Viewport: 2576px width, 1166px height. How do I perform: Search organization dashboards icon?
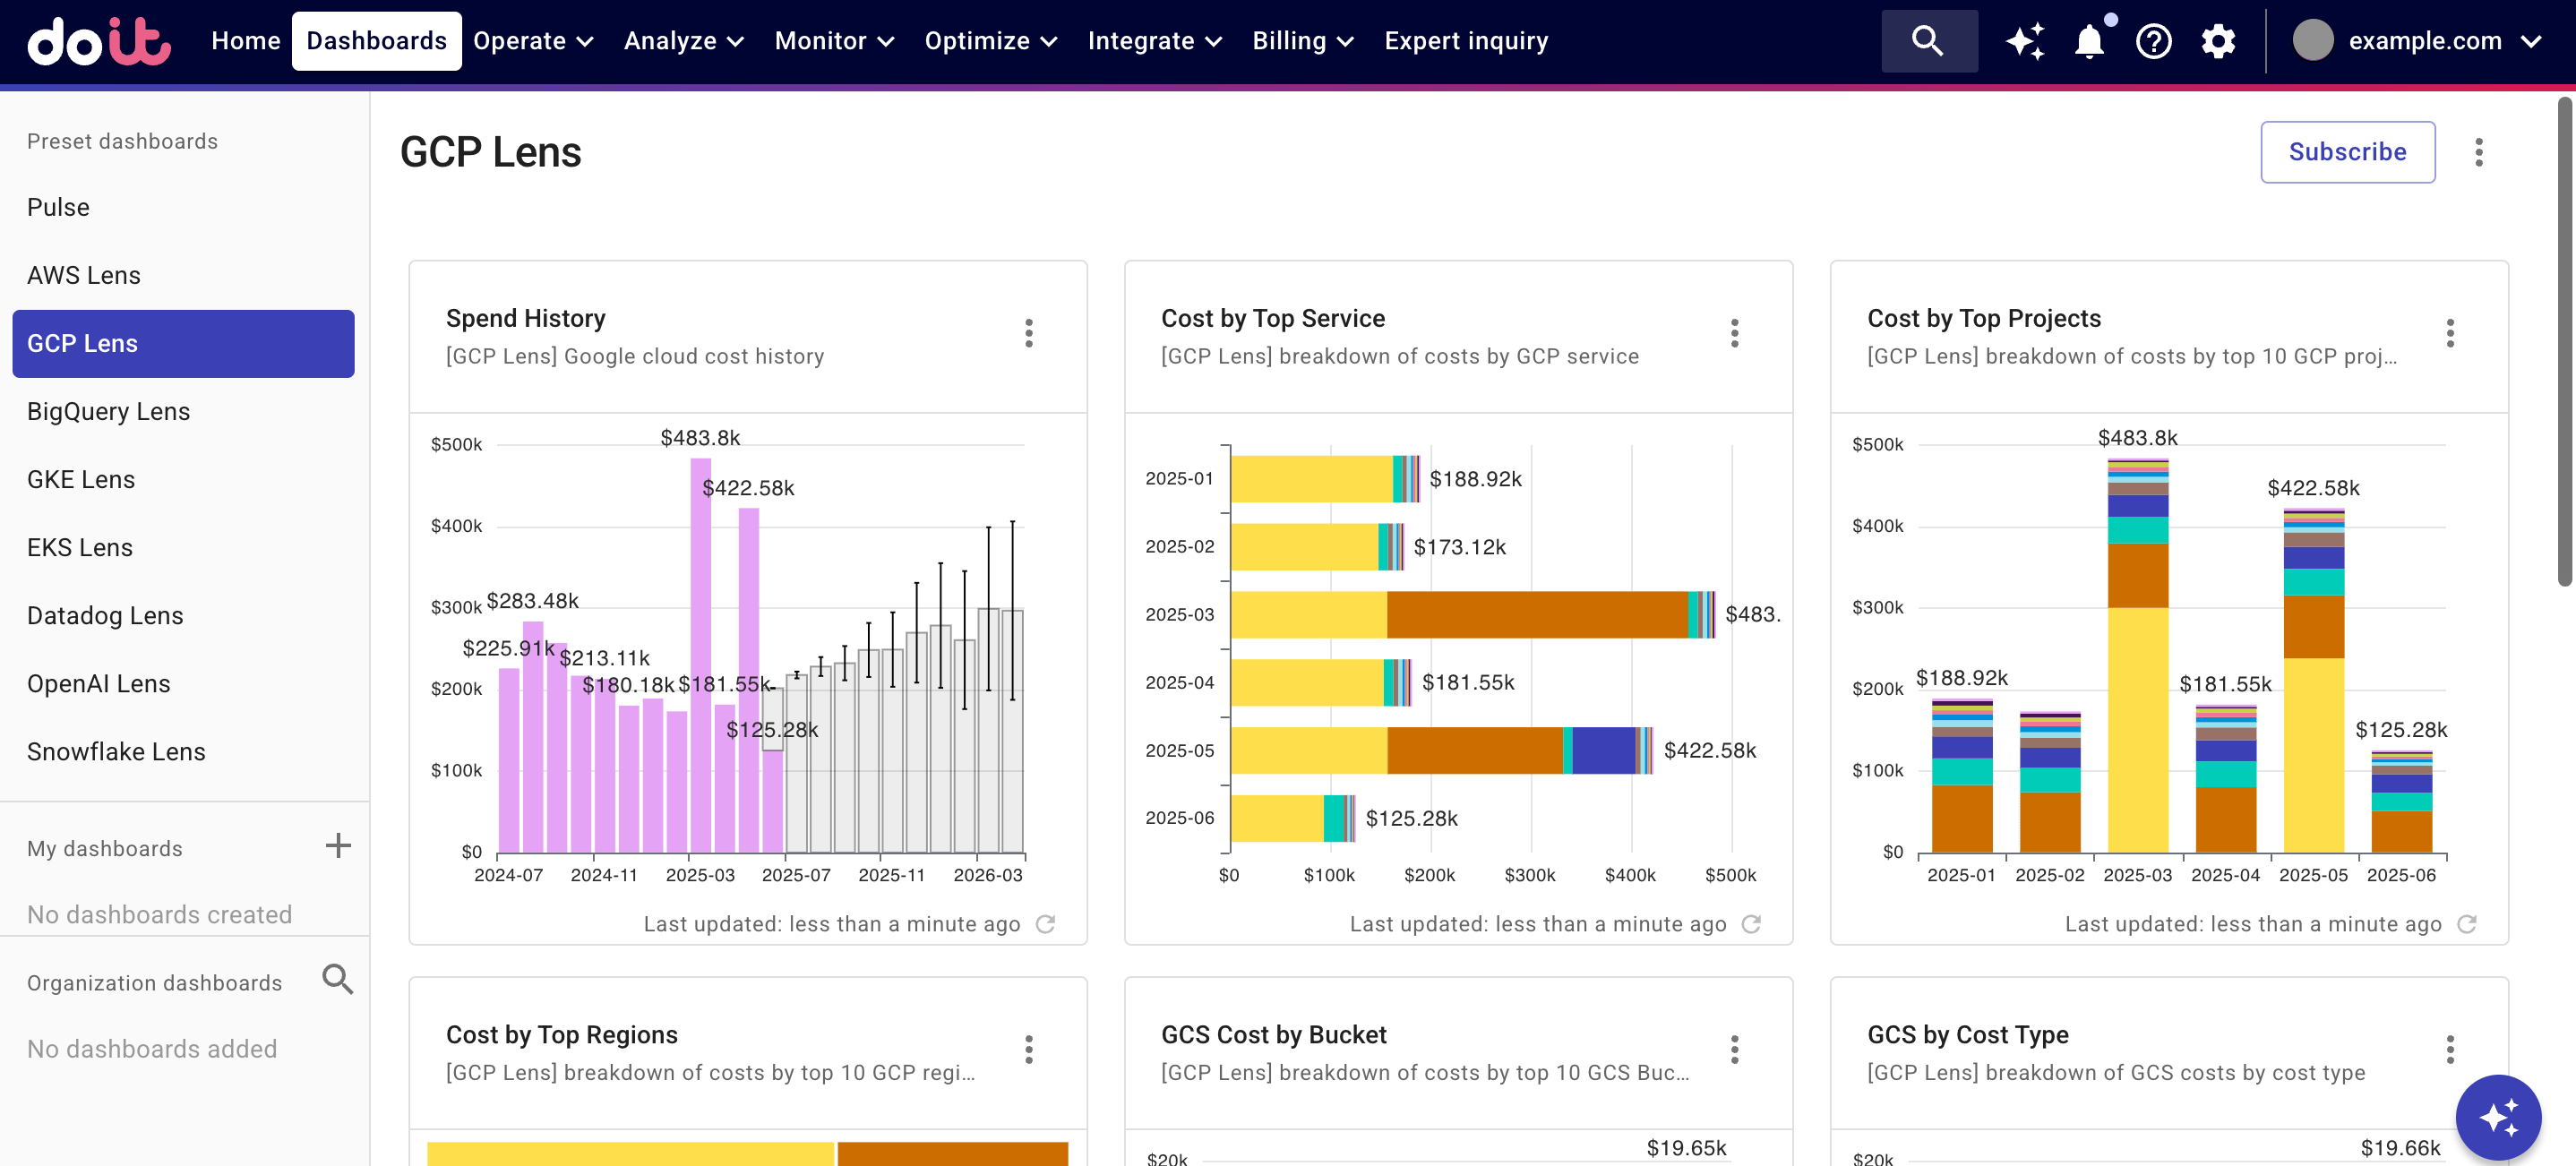(338, 979)
